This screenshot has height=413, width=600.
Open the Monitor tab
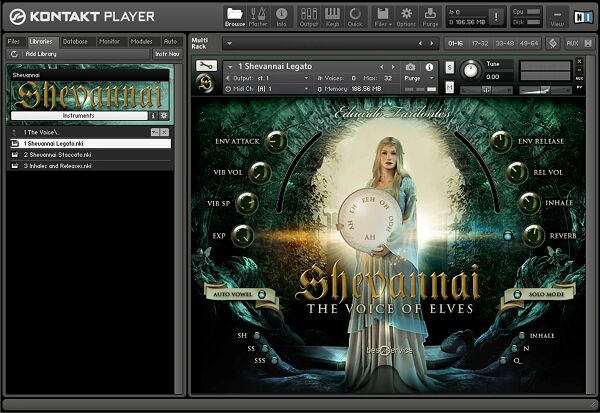pos(109,41)
